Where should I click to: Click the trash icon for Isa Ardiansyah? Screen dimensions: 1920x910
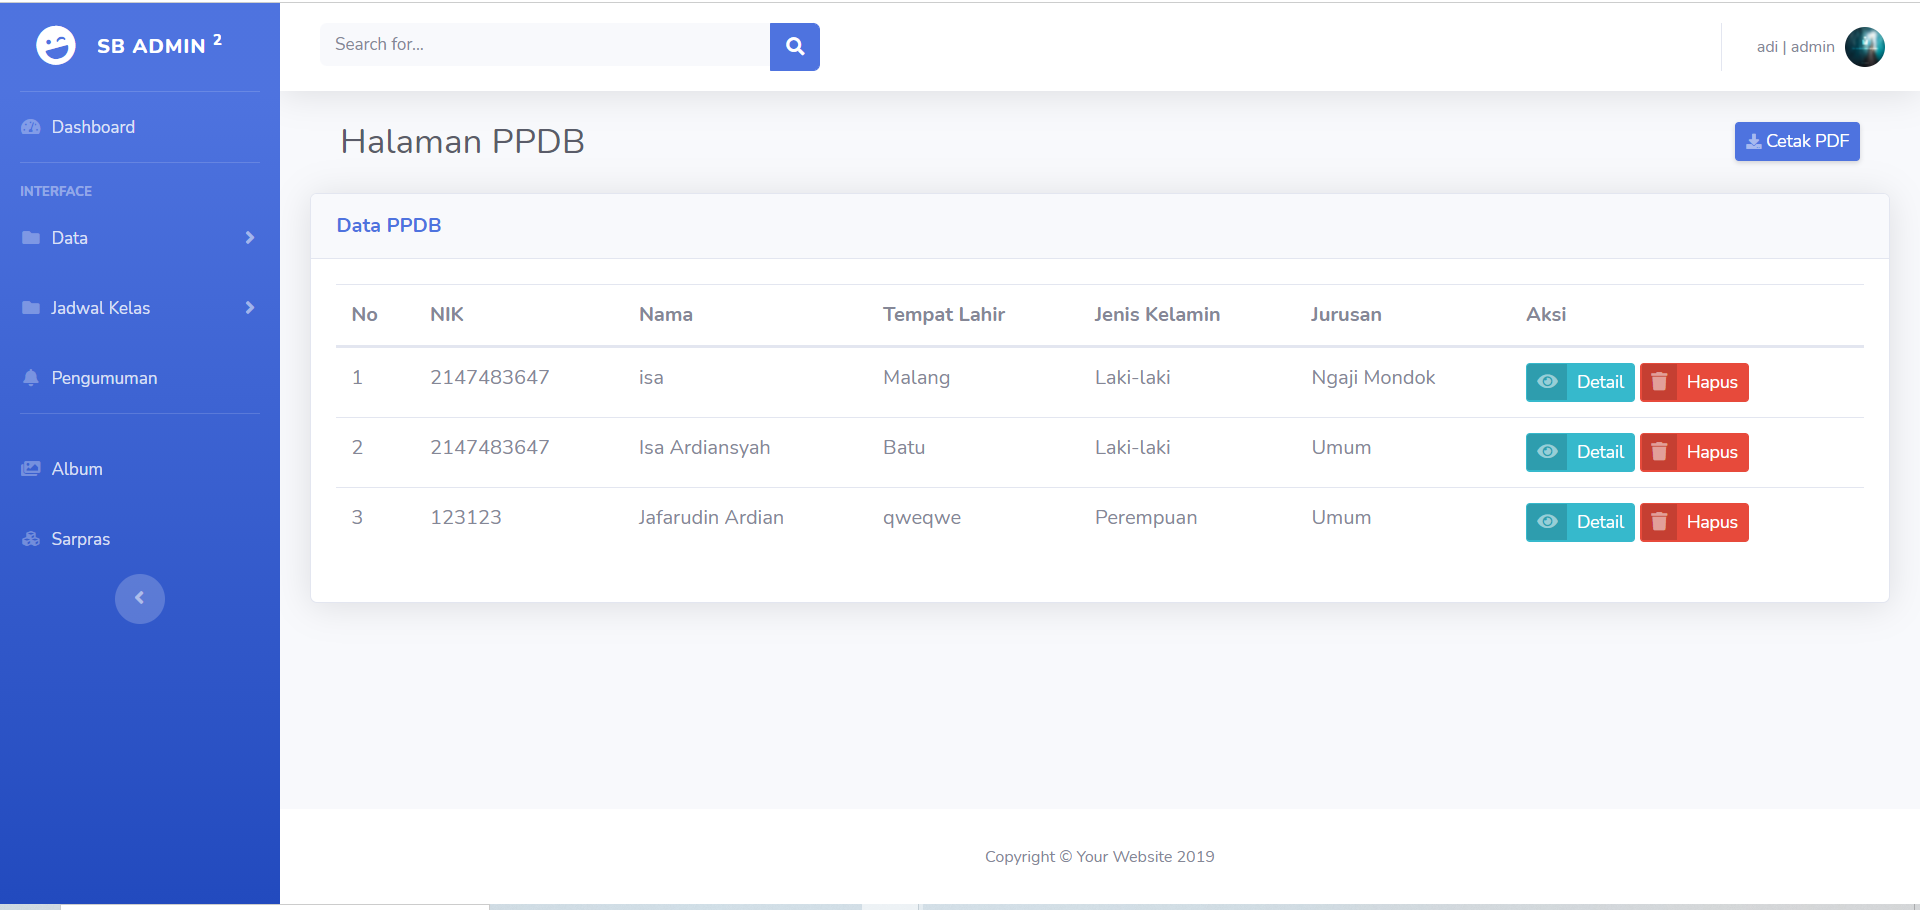click(1659, 452)
